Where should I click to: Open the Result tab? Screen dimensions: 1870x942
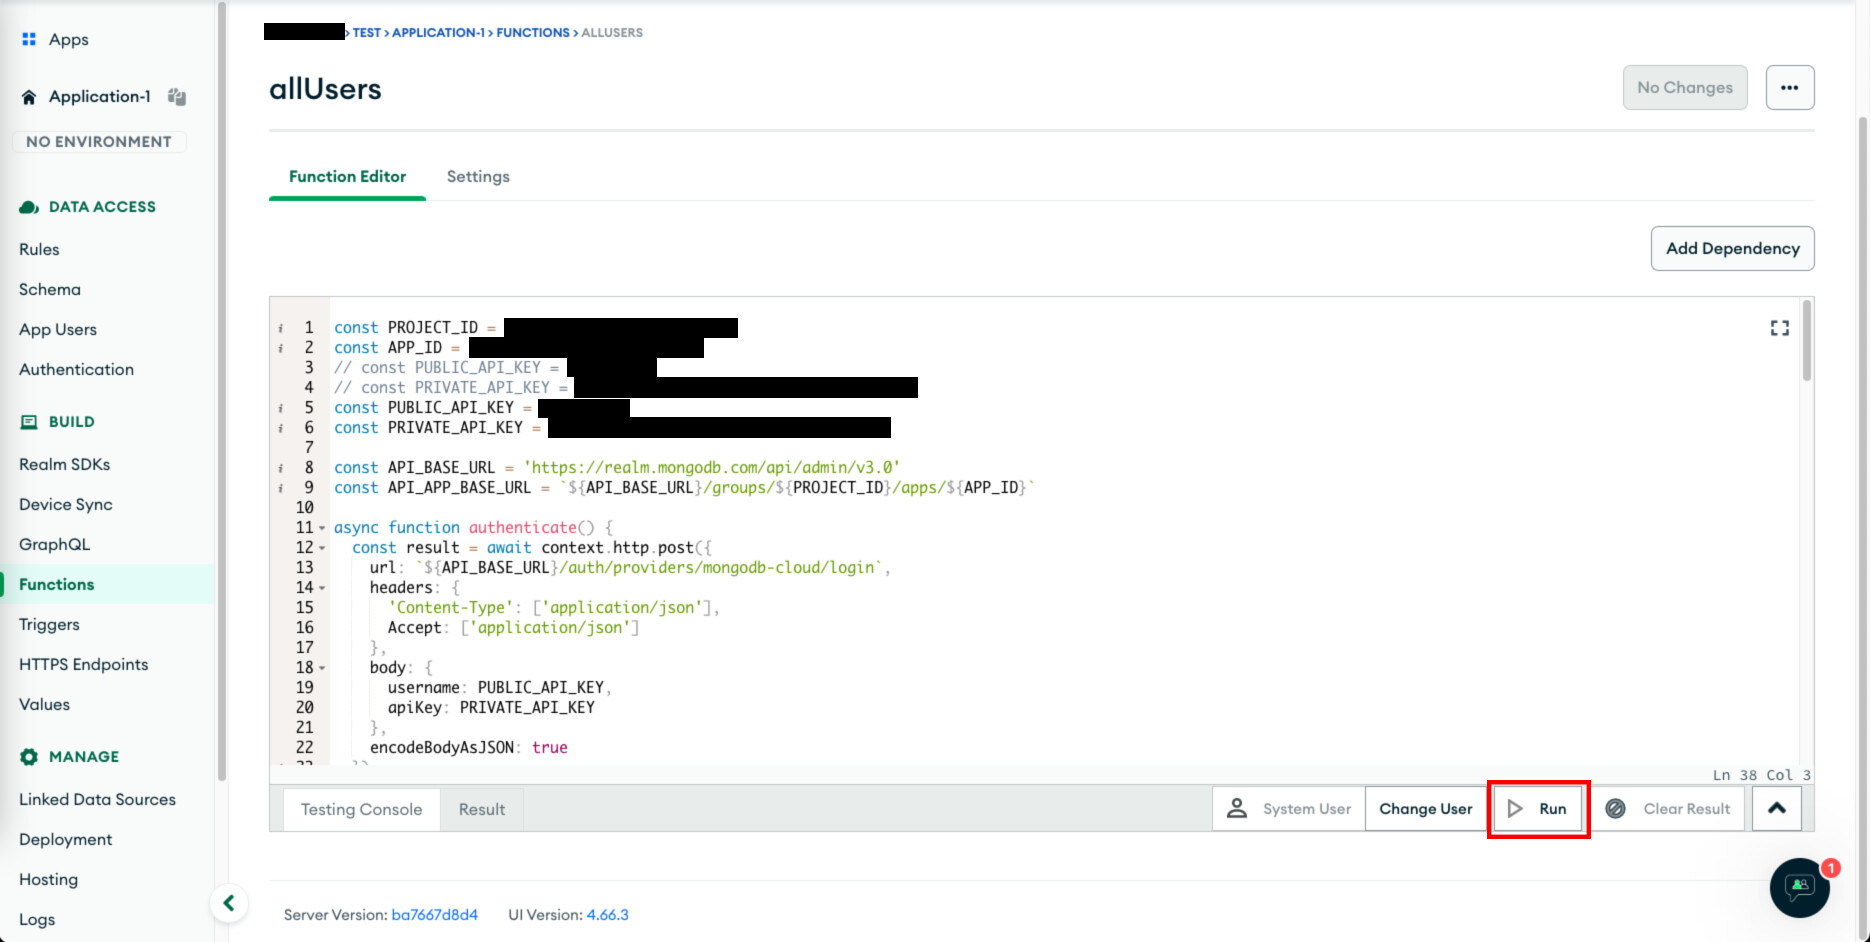pos(481,810)
